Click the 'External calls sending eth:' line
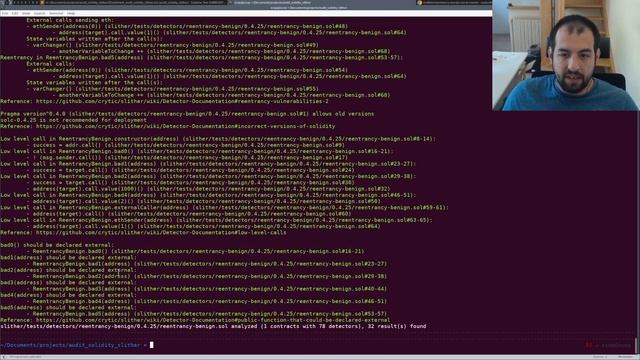The height and width of the screenshot is (360, 640). click(70, 20)
